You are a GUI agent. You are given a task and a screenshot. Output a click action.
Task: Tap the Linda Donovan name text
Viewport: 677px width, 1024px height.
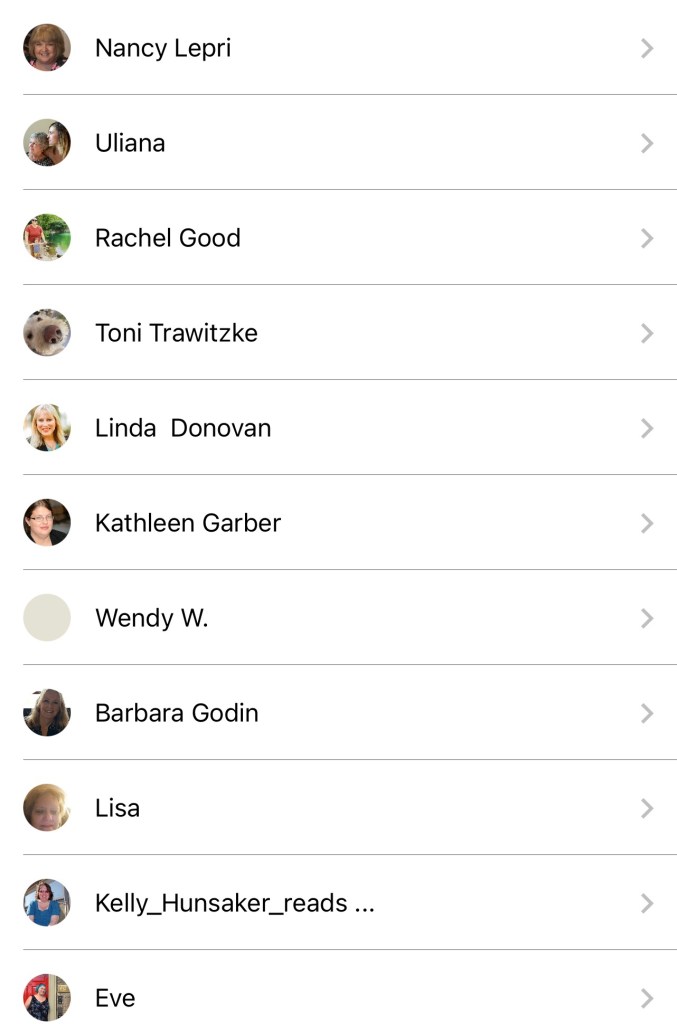point(183,428)
